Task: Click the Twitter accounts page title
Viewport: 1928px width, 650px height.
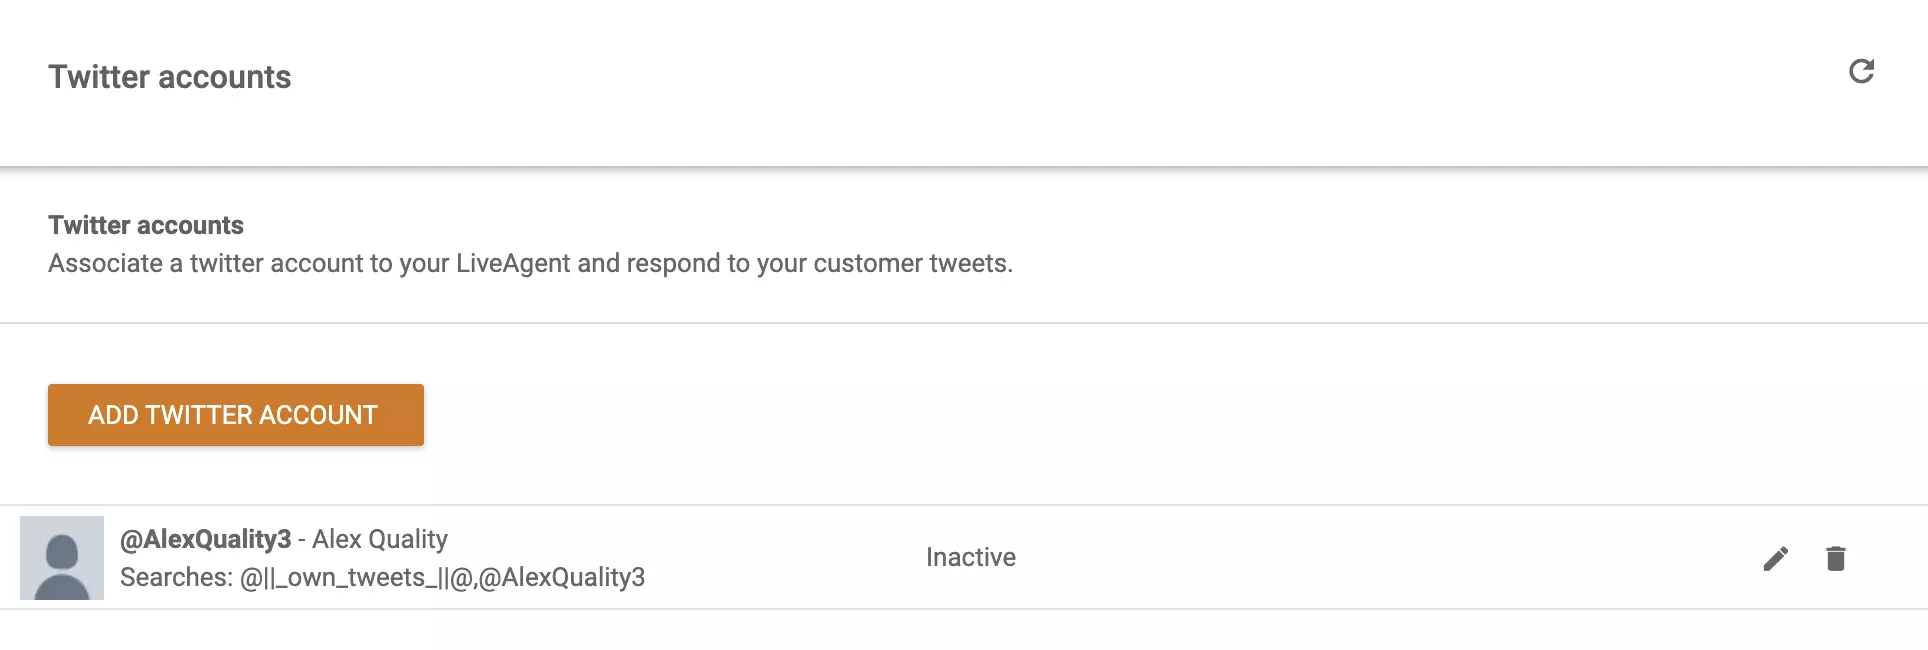Action: tap(170, 76)
